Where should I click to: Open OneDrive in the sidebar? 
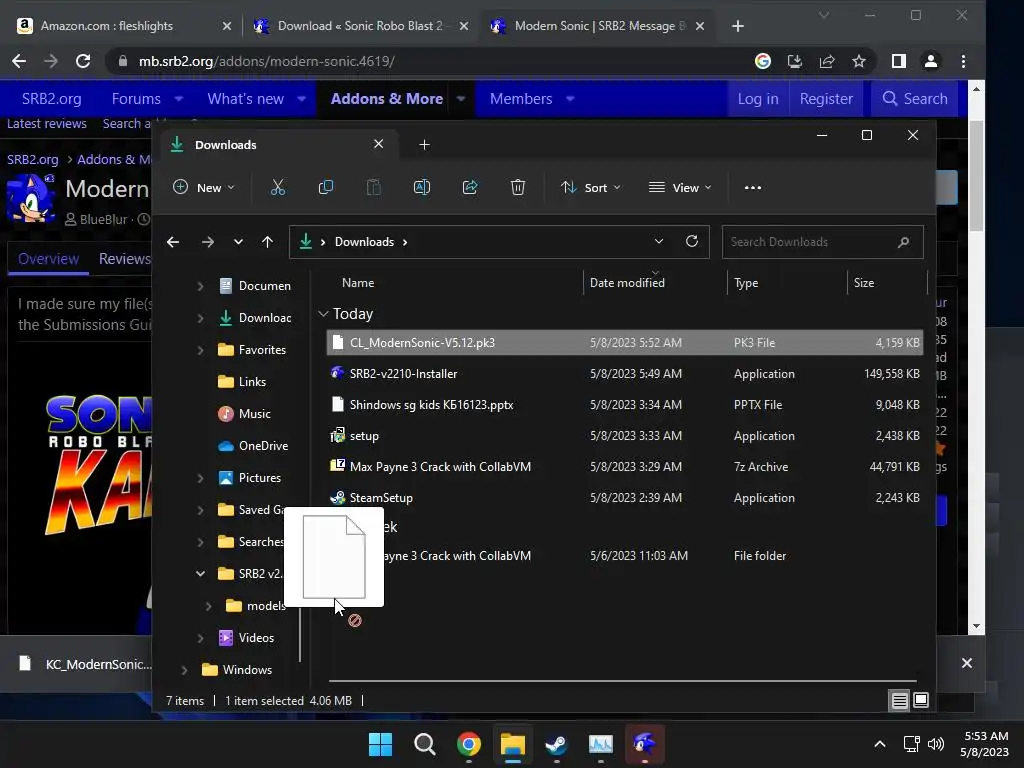pyautogui.click(x=253, y=446)
